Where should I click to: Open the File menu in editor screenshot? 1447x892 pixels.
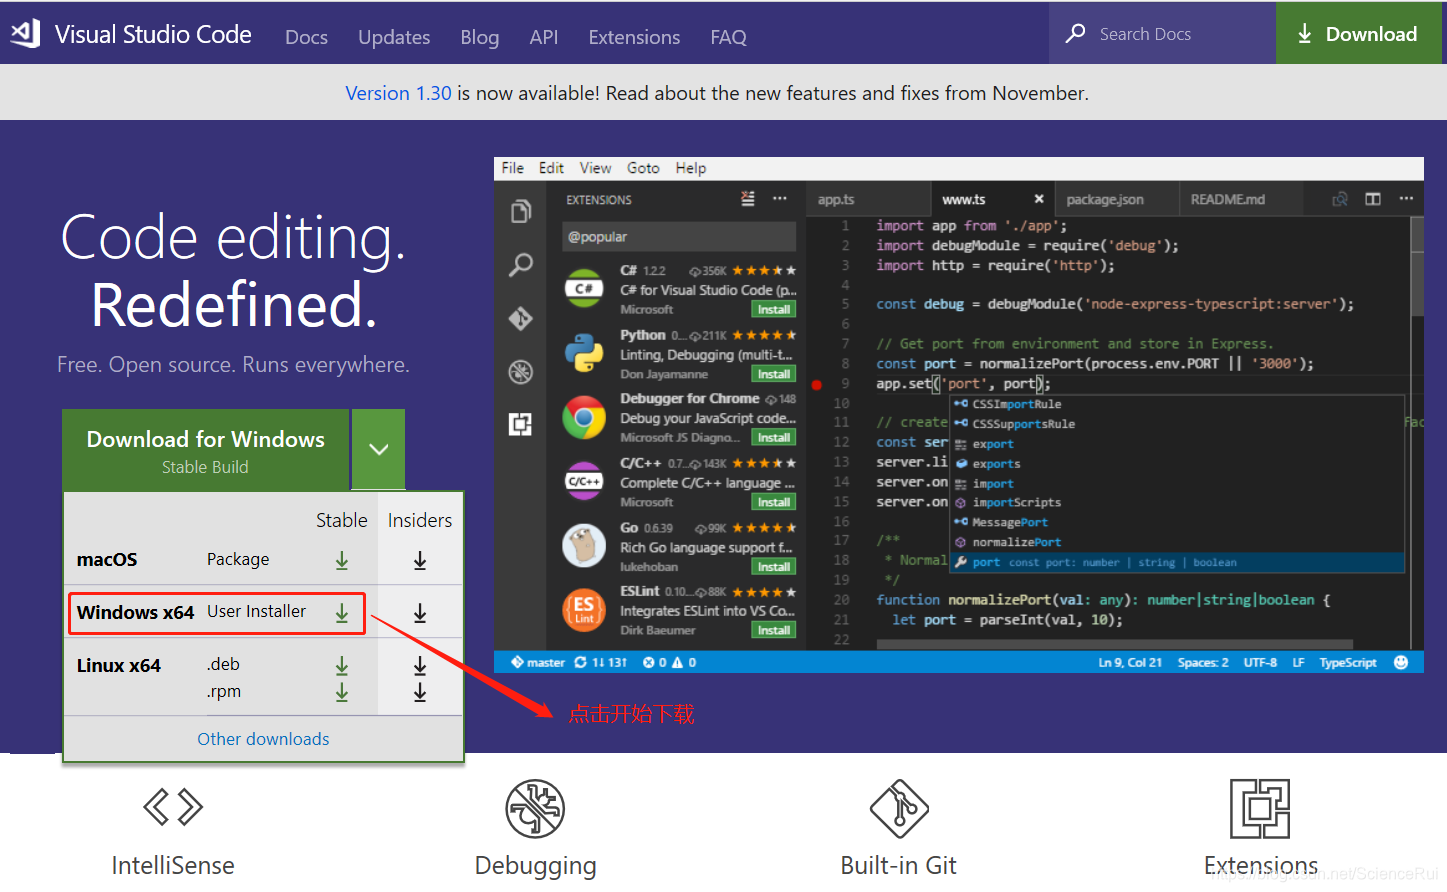[513, 168]
